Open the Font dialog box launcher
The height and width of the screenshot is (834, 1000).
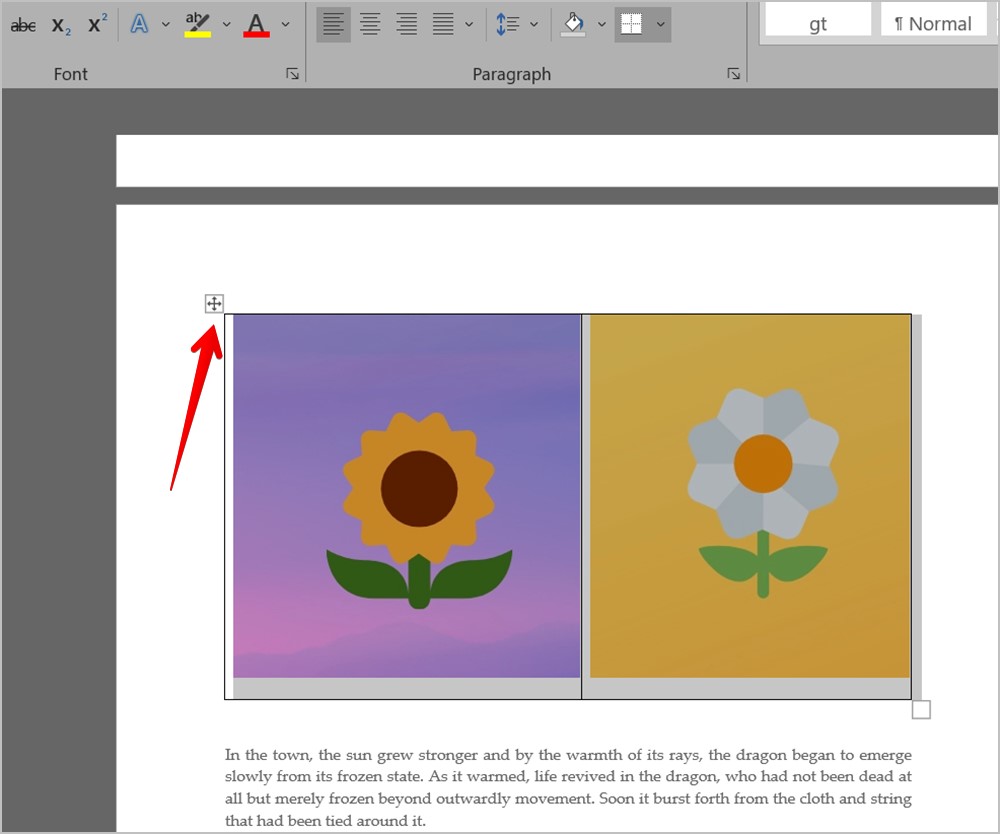(292, 73)
